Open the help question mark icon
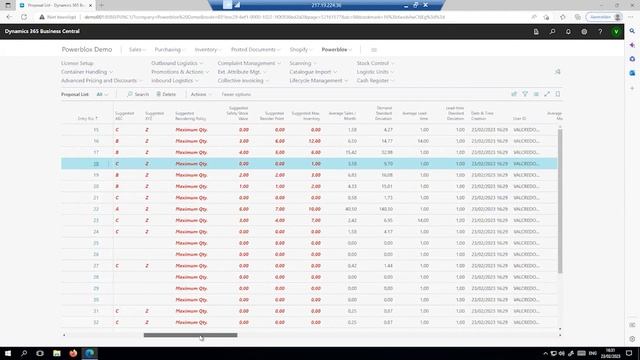The height and width of the screenshot is (360, 640). click(x=600, y=31)
